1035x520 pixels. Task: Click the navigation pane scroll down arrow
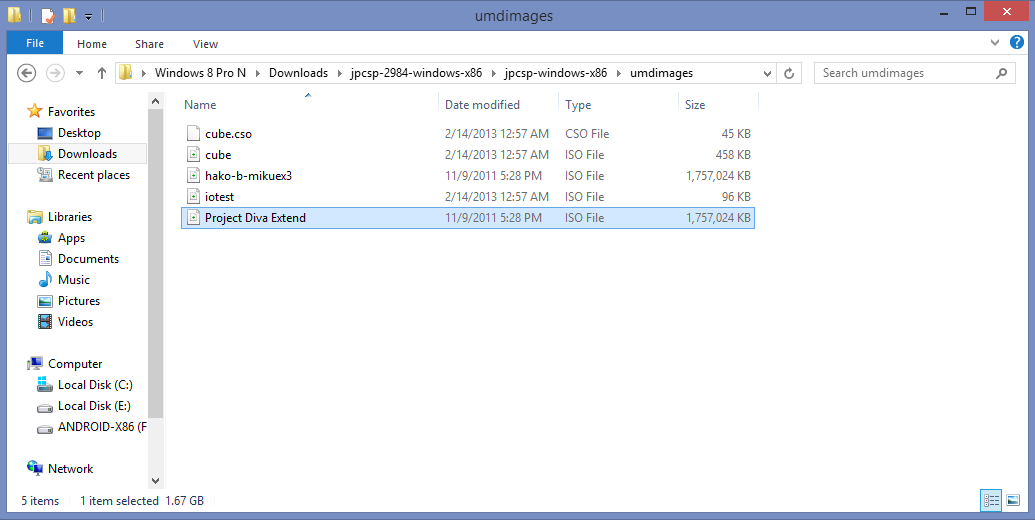click(155, 481)
